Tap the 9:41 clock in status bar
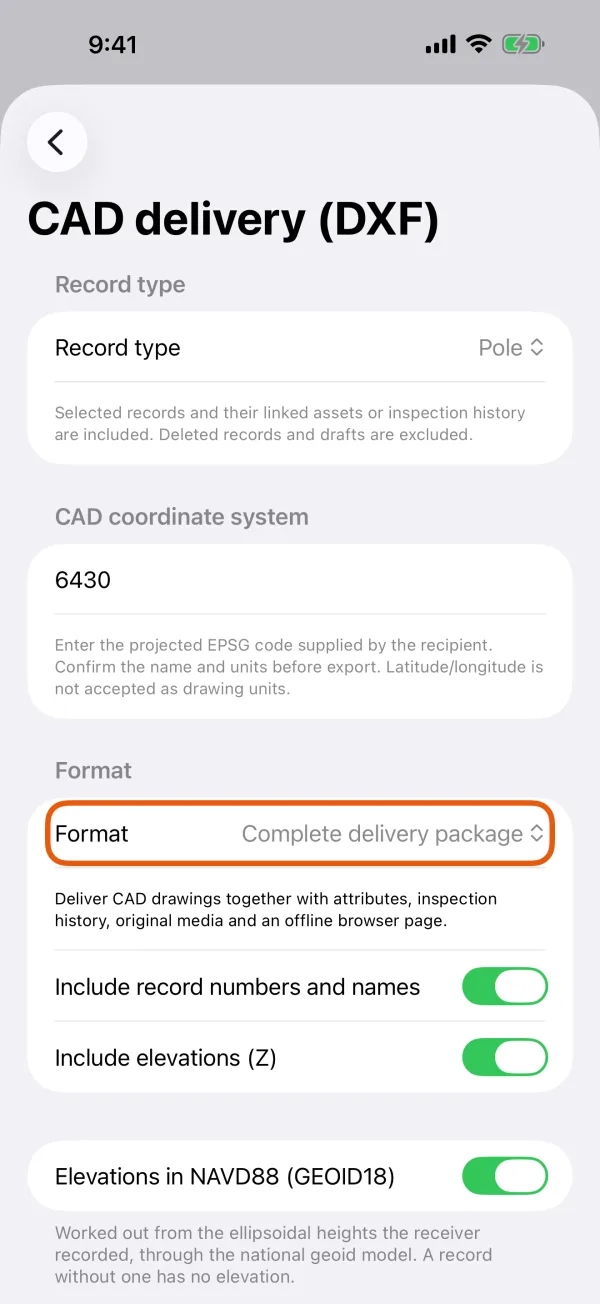The height and width of the screenshot is (1304, 600). tap(113, 45)
